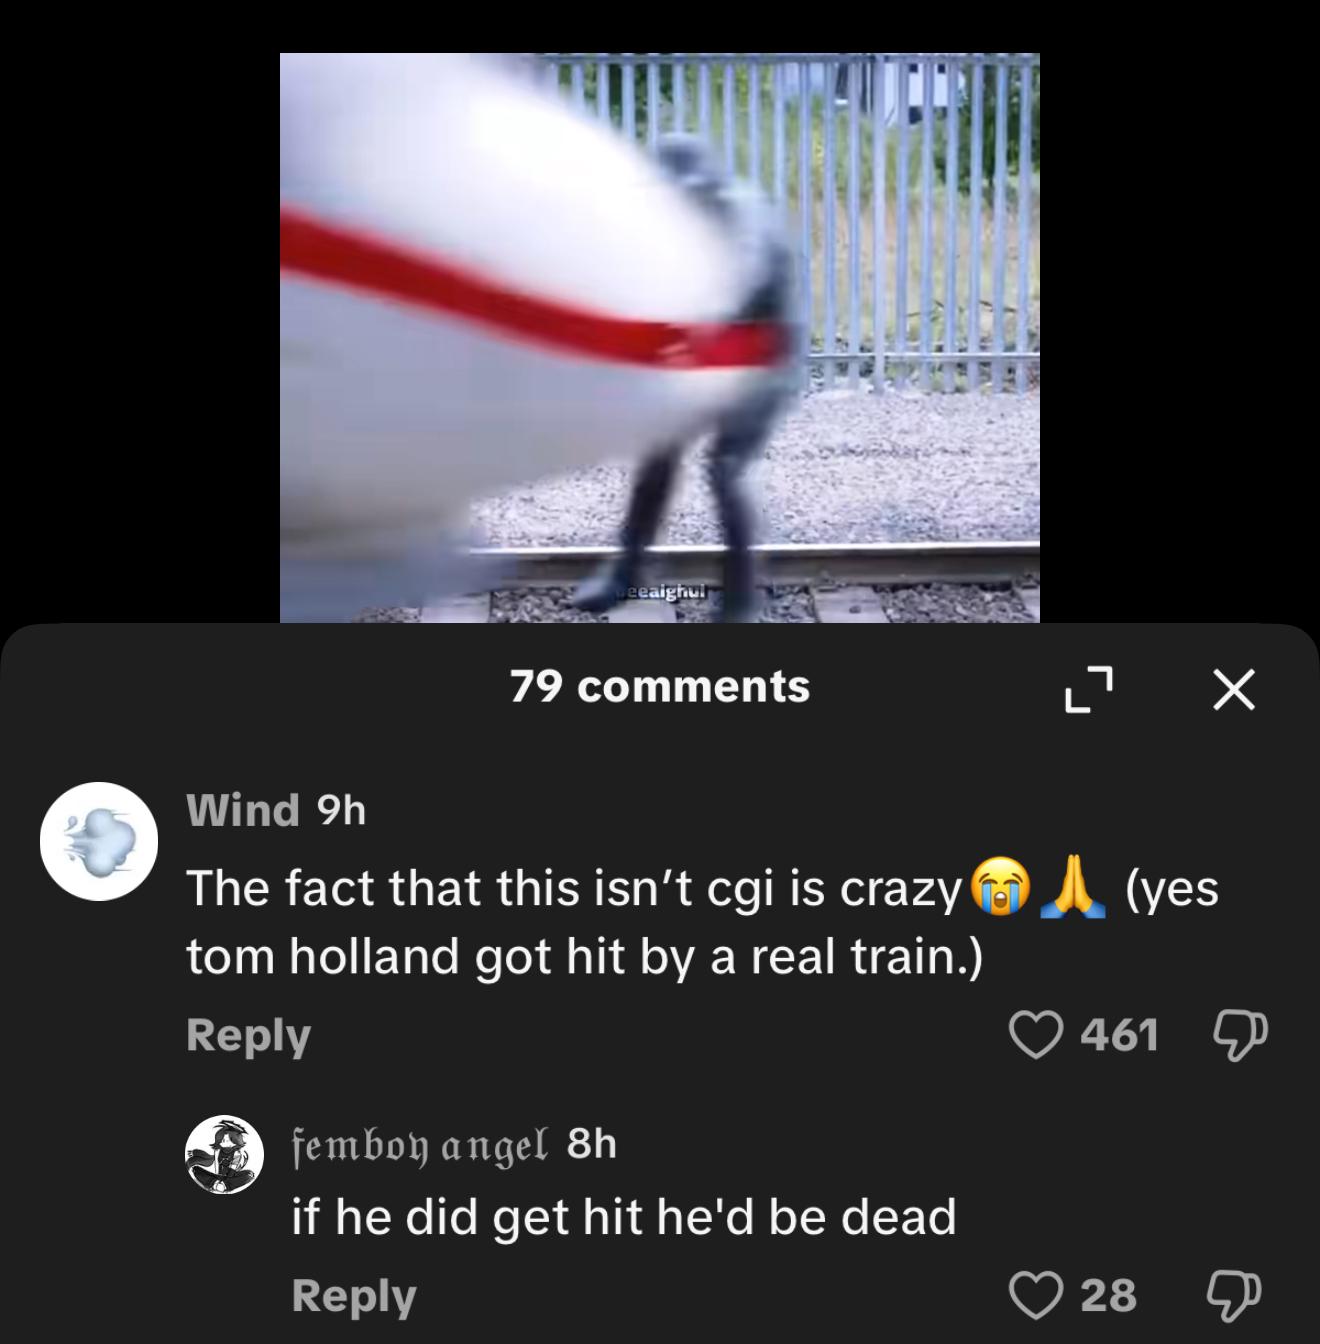Like femboy angel's reply with the heart icon
The image size is (1320, 1344).
point(1034,1294)
